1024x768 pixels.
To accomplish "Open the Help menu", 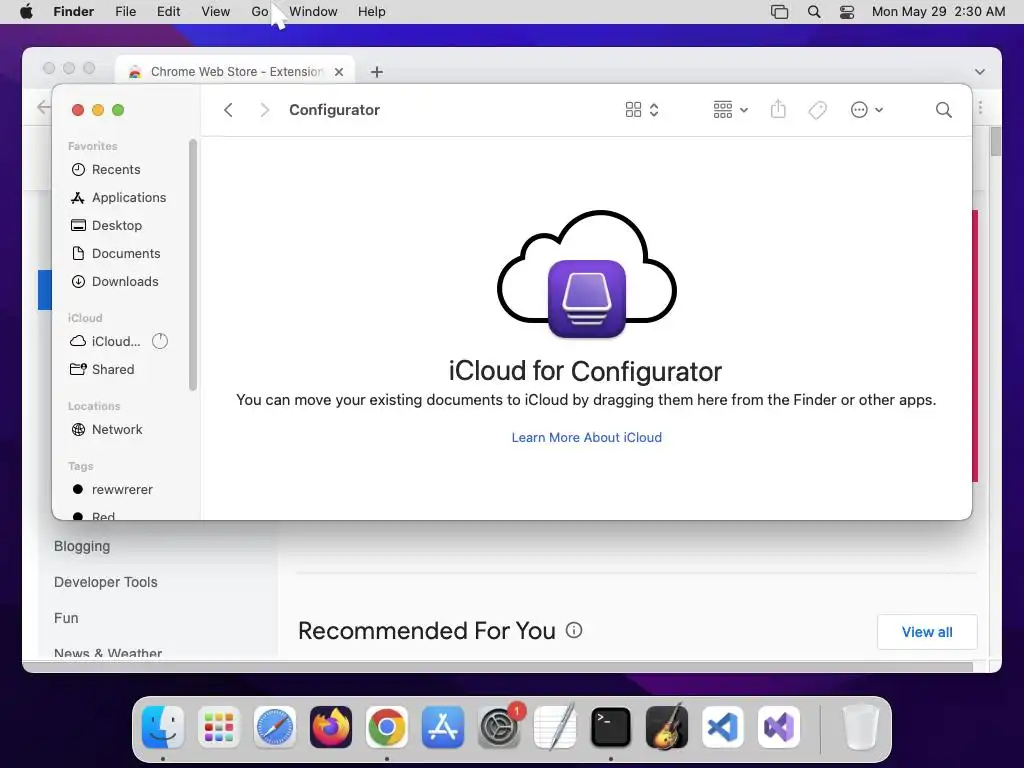I will pos(372,12).
